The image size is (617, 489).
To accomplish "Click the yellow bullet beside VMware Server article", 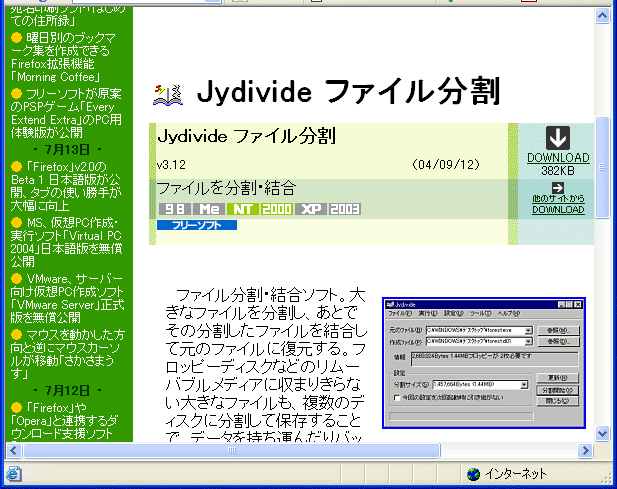I will click(x=17, y=279).
